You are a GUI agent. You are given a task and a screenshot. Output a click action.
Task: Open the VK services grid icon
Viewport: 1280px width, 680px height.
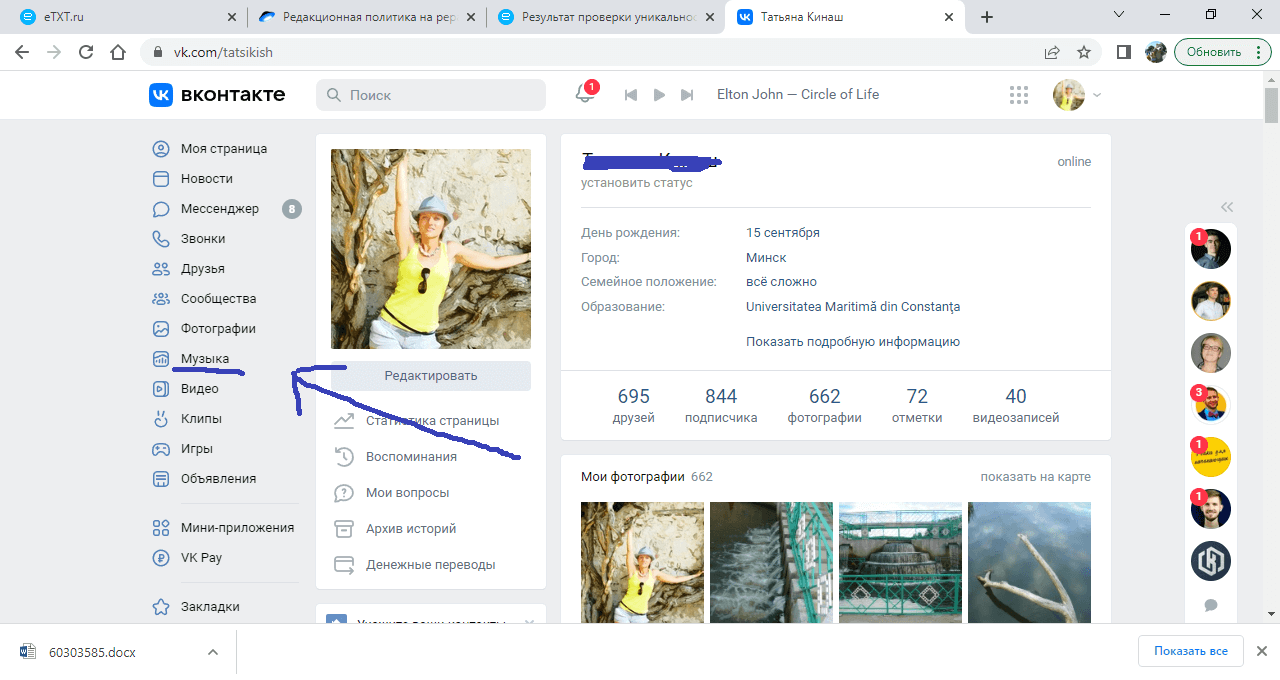pos(1019,94)
